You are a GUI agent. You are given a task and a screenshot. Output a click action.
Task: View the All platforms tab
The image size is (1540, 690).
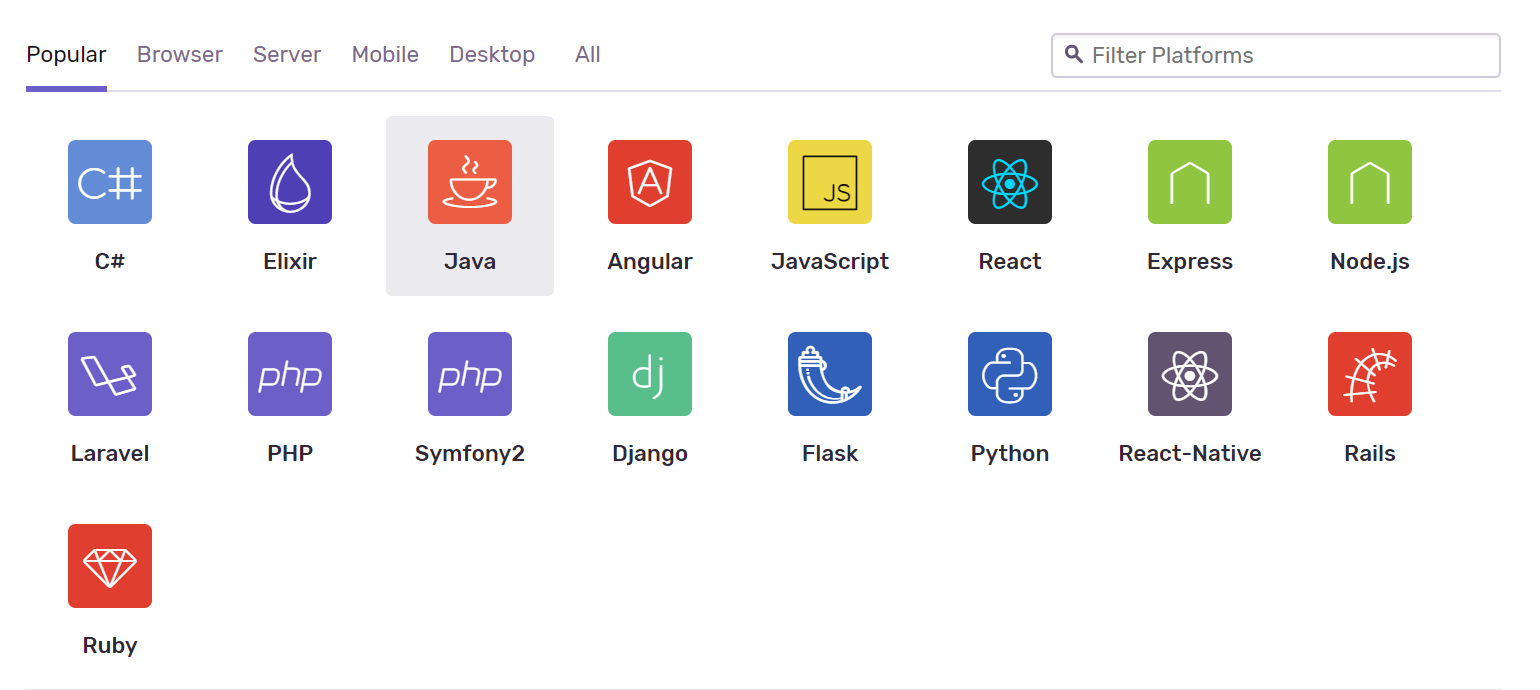click(x=588, y=54)
